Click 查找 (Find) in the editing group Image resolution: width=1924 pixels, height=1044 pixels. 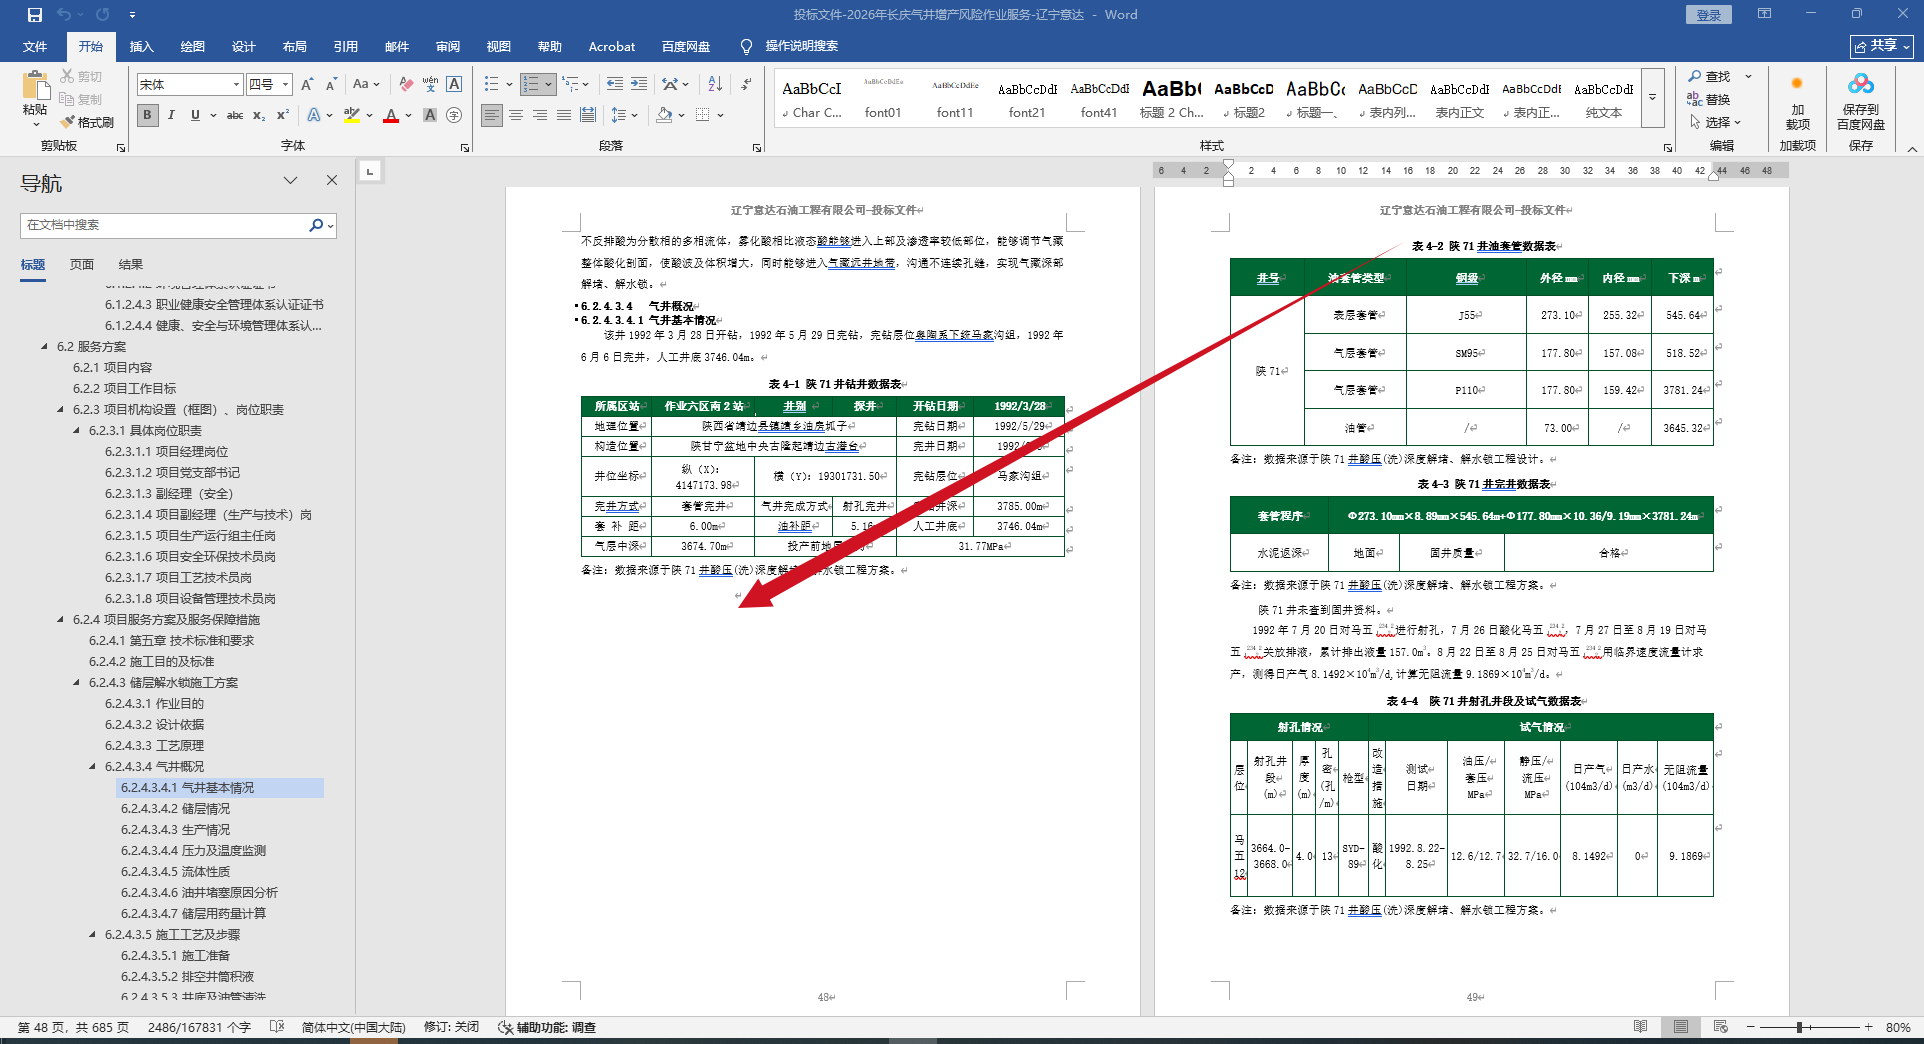pos(1709,76)
